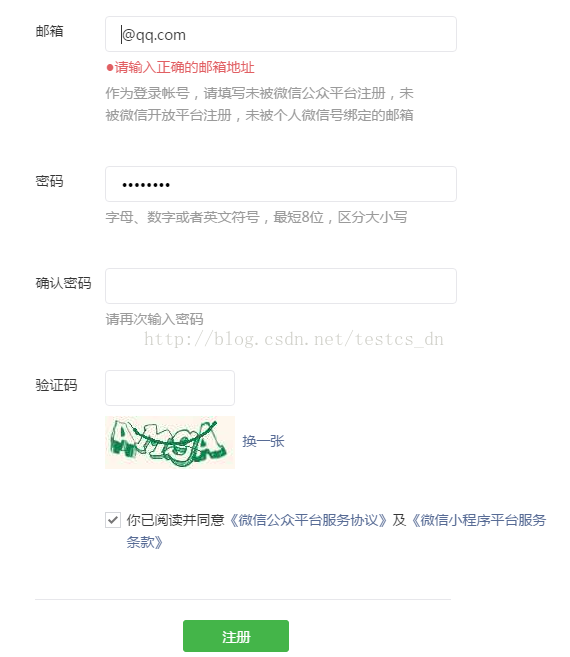Click the 确认密码 field label
The image size is (570, 657).
click(63, 283)
